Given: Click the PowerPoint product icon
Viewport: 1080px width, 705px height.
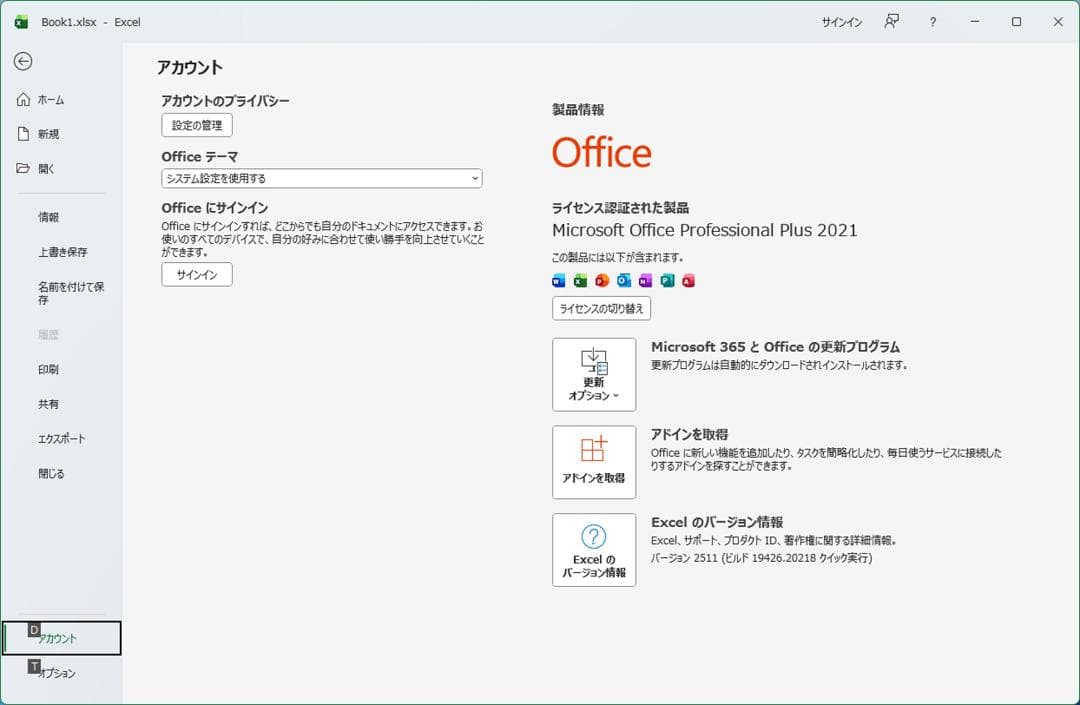Looking at the screenshot, I should 601,281.
